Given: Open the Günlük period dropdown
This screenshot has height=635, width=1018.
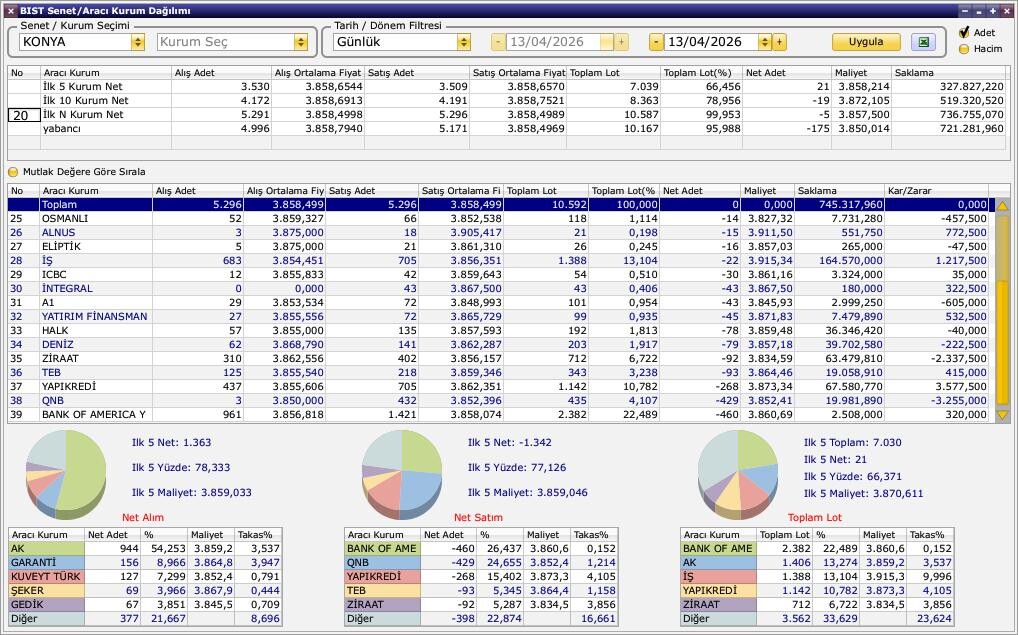Looking at the screenshot, I should pos(463,42).
